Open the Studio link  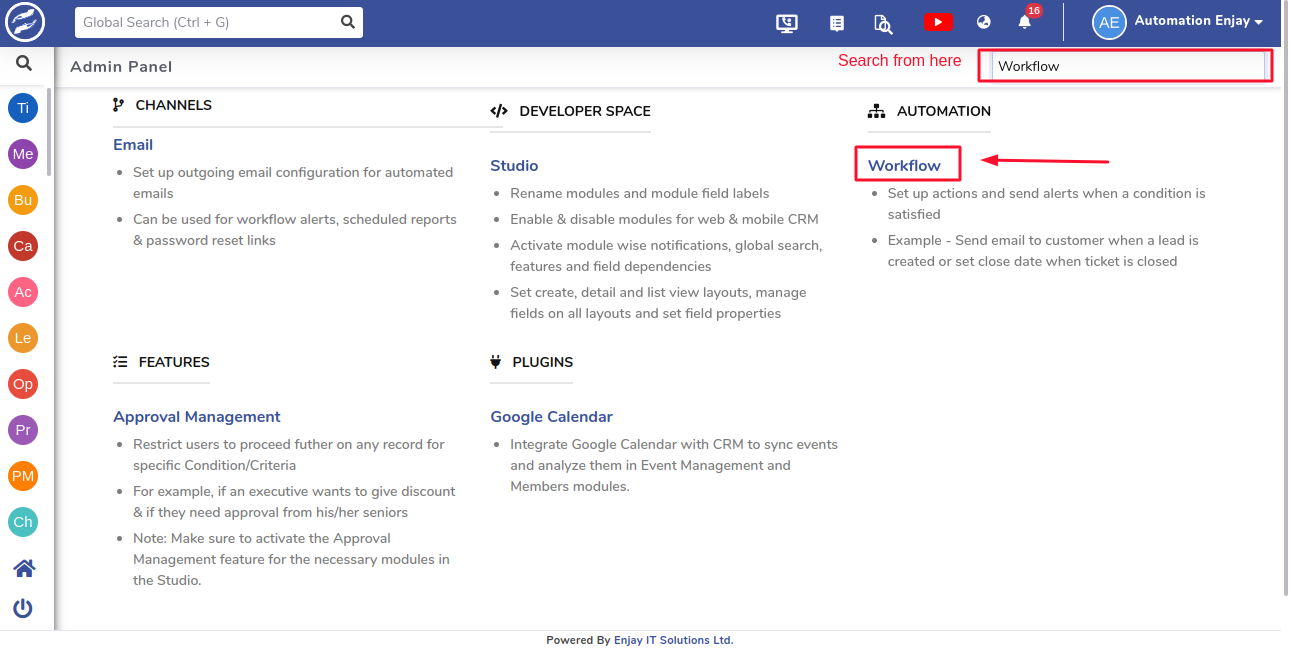pyautogui.click(x=514, y=166)
